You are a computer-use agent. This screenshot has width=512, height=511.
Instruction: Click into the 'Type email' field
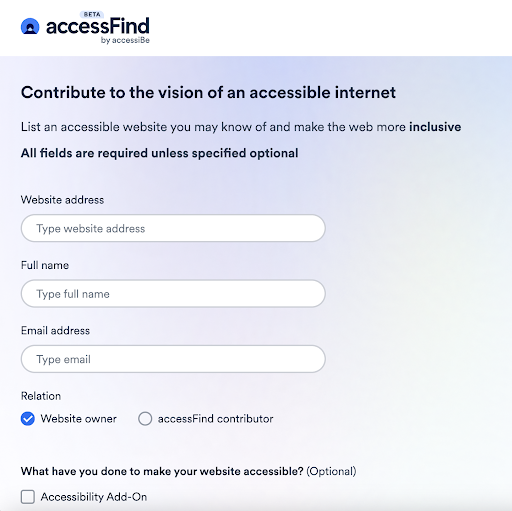coord(173,359)
